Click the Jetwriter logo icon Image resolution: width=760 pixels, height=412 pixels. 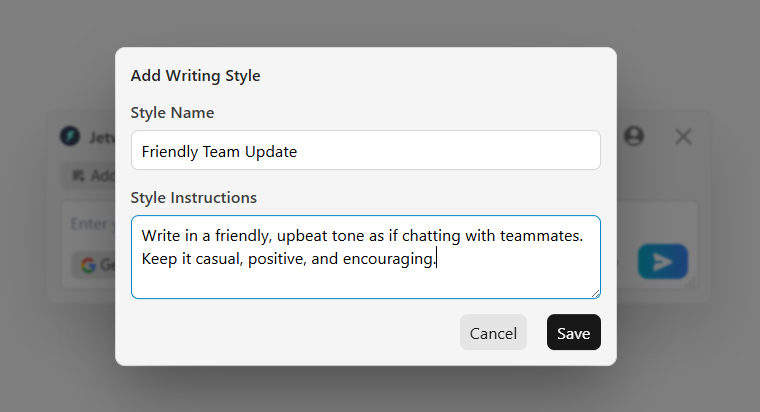coord(69,136)
